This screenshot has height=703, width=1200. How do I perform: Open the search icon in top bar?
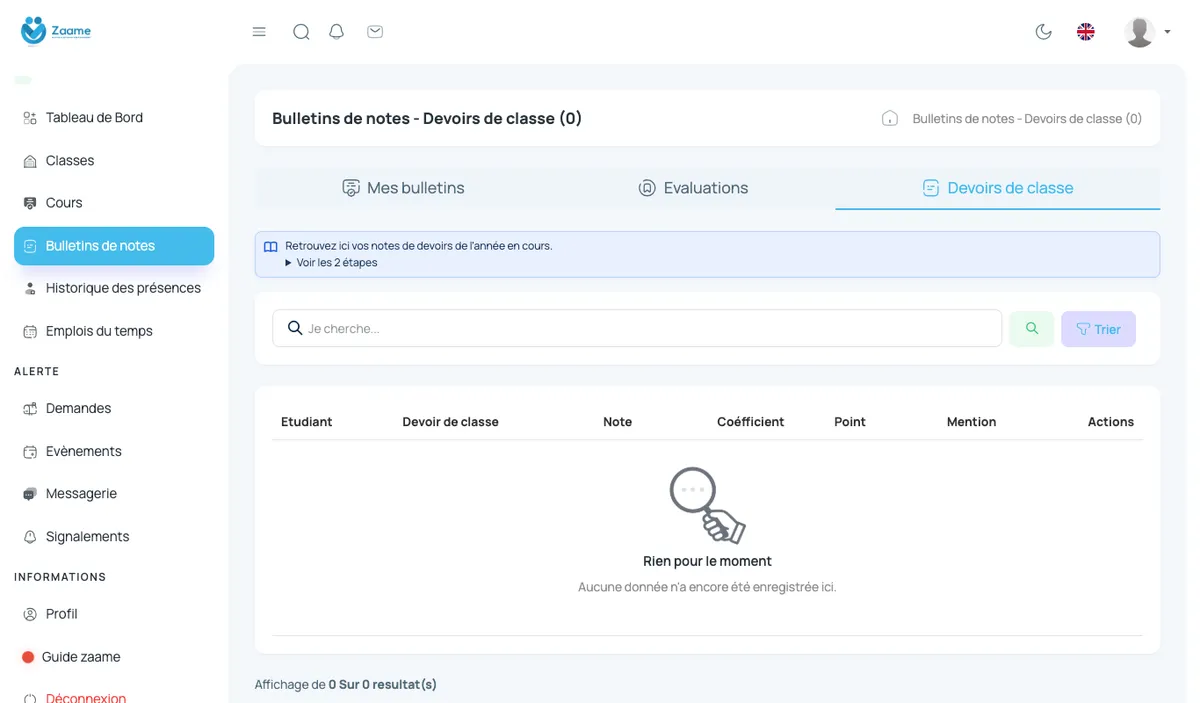[x=301, y=32]
